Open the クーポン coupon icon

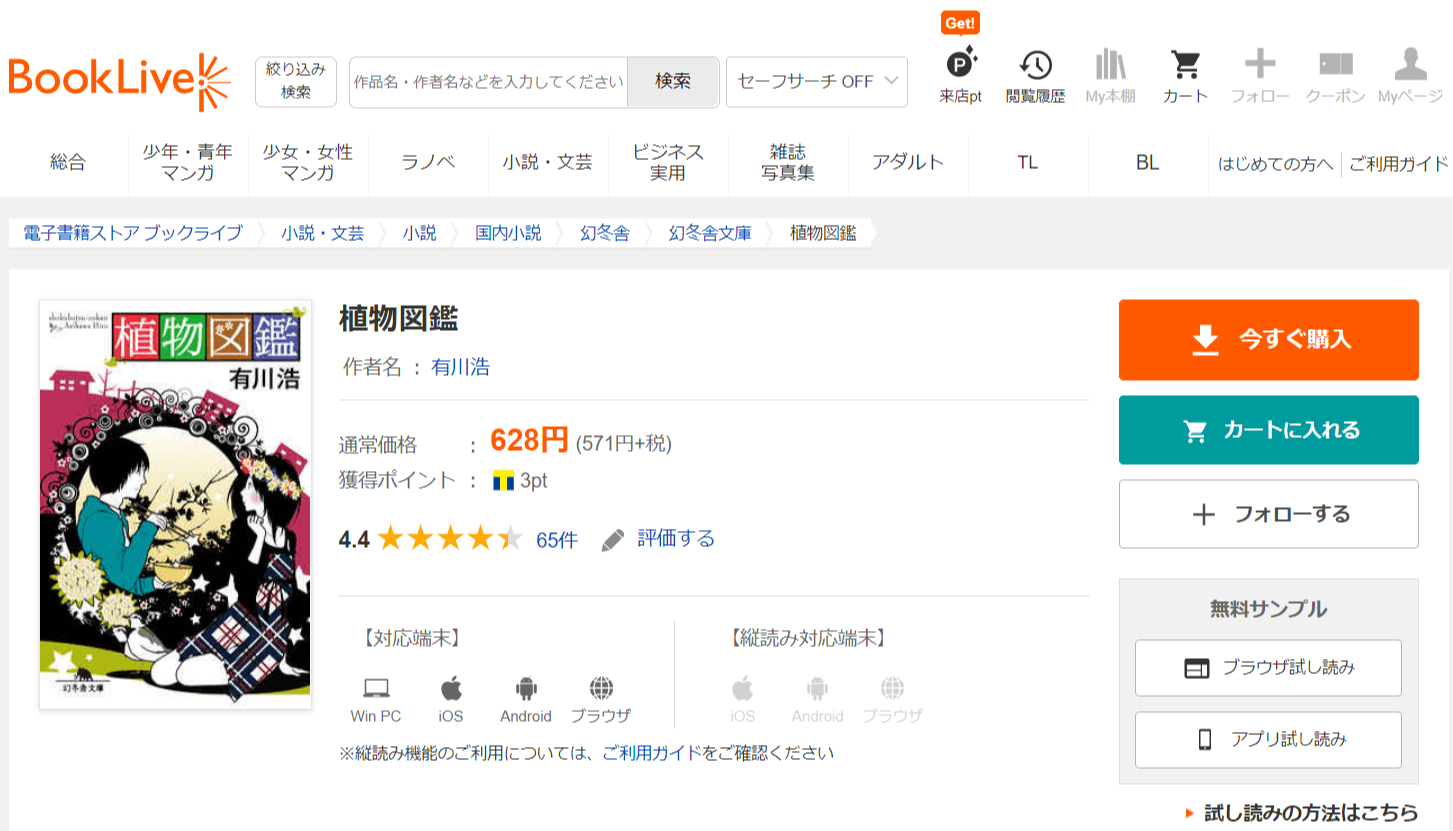pyautogui.click(x=1335, y=66)
